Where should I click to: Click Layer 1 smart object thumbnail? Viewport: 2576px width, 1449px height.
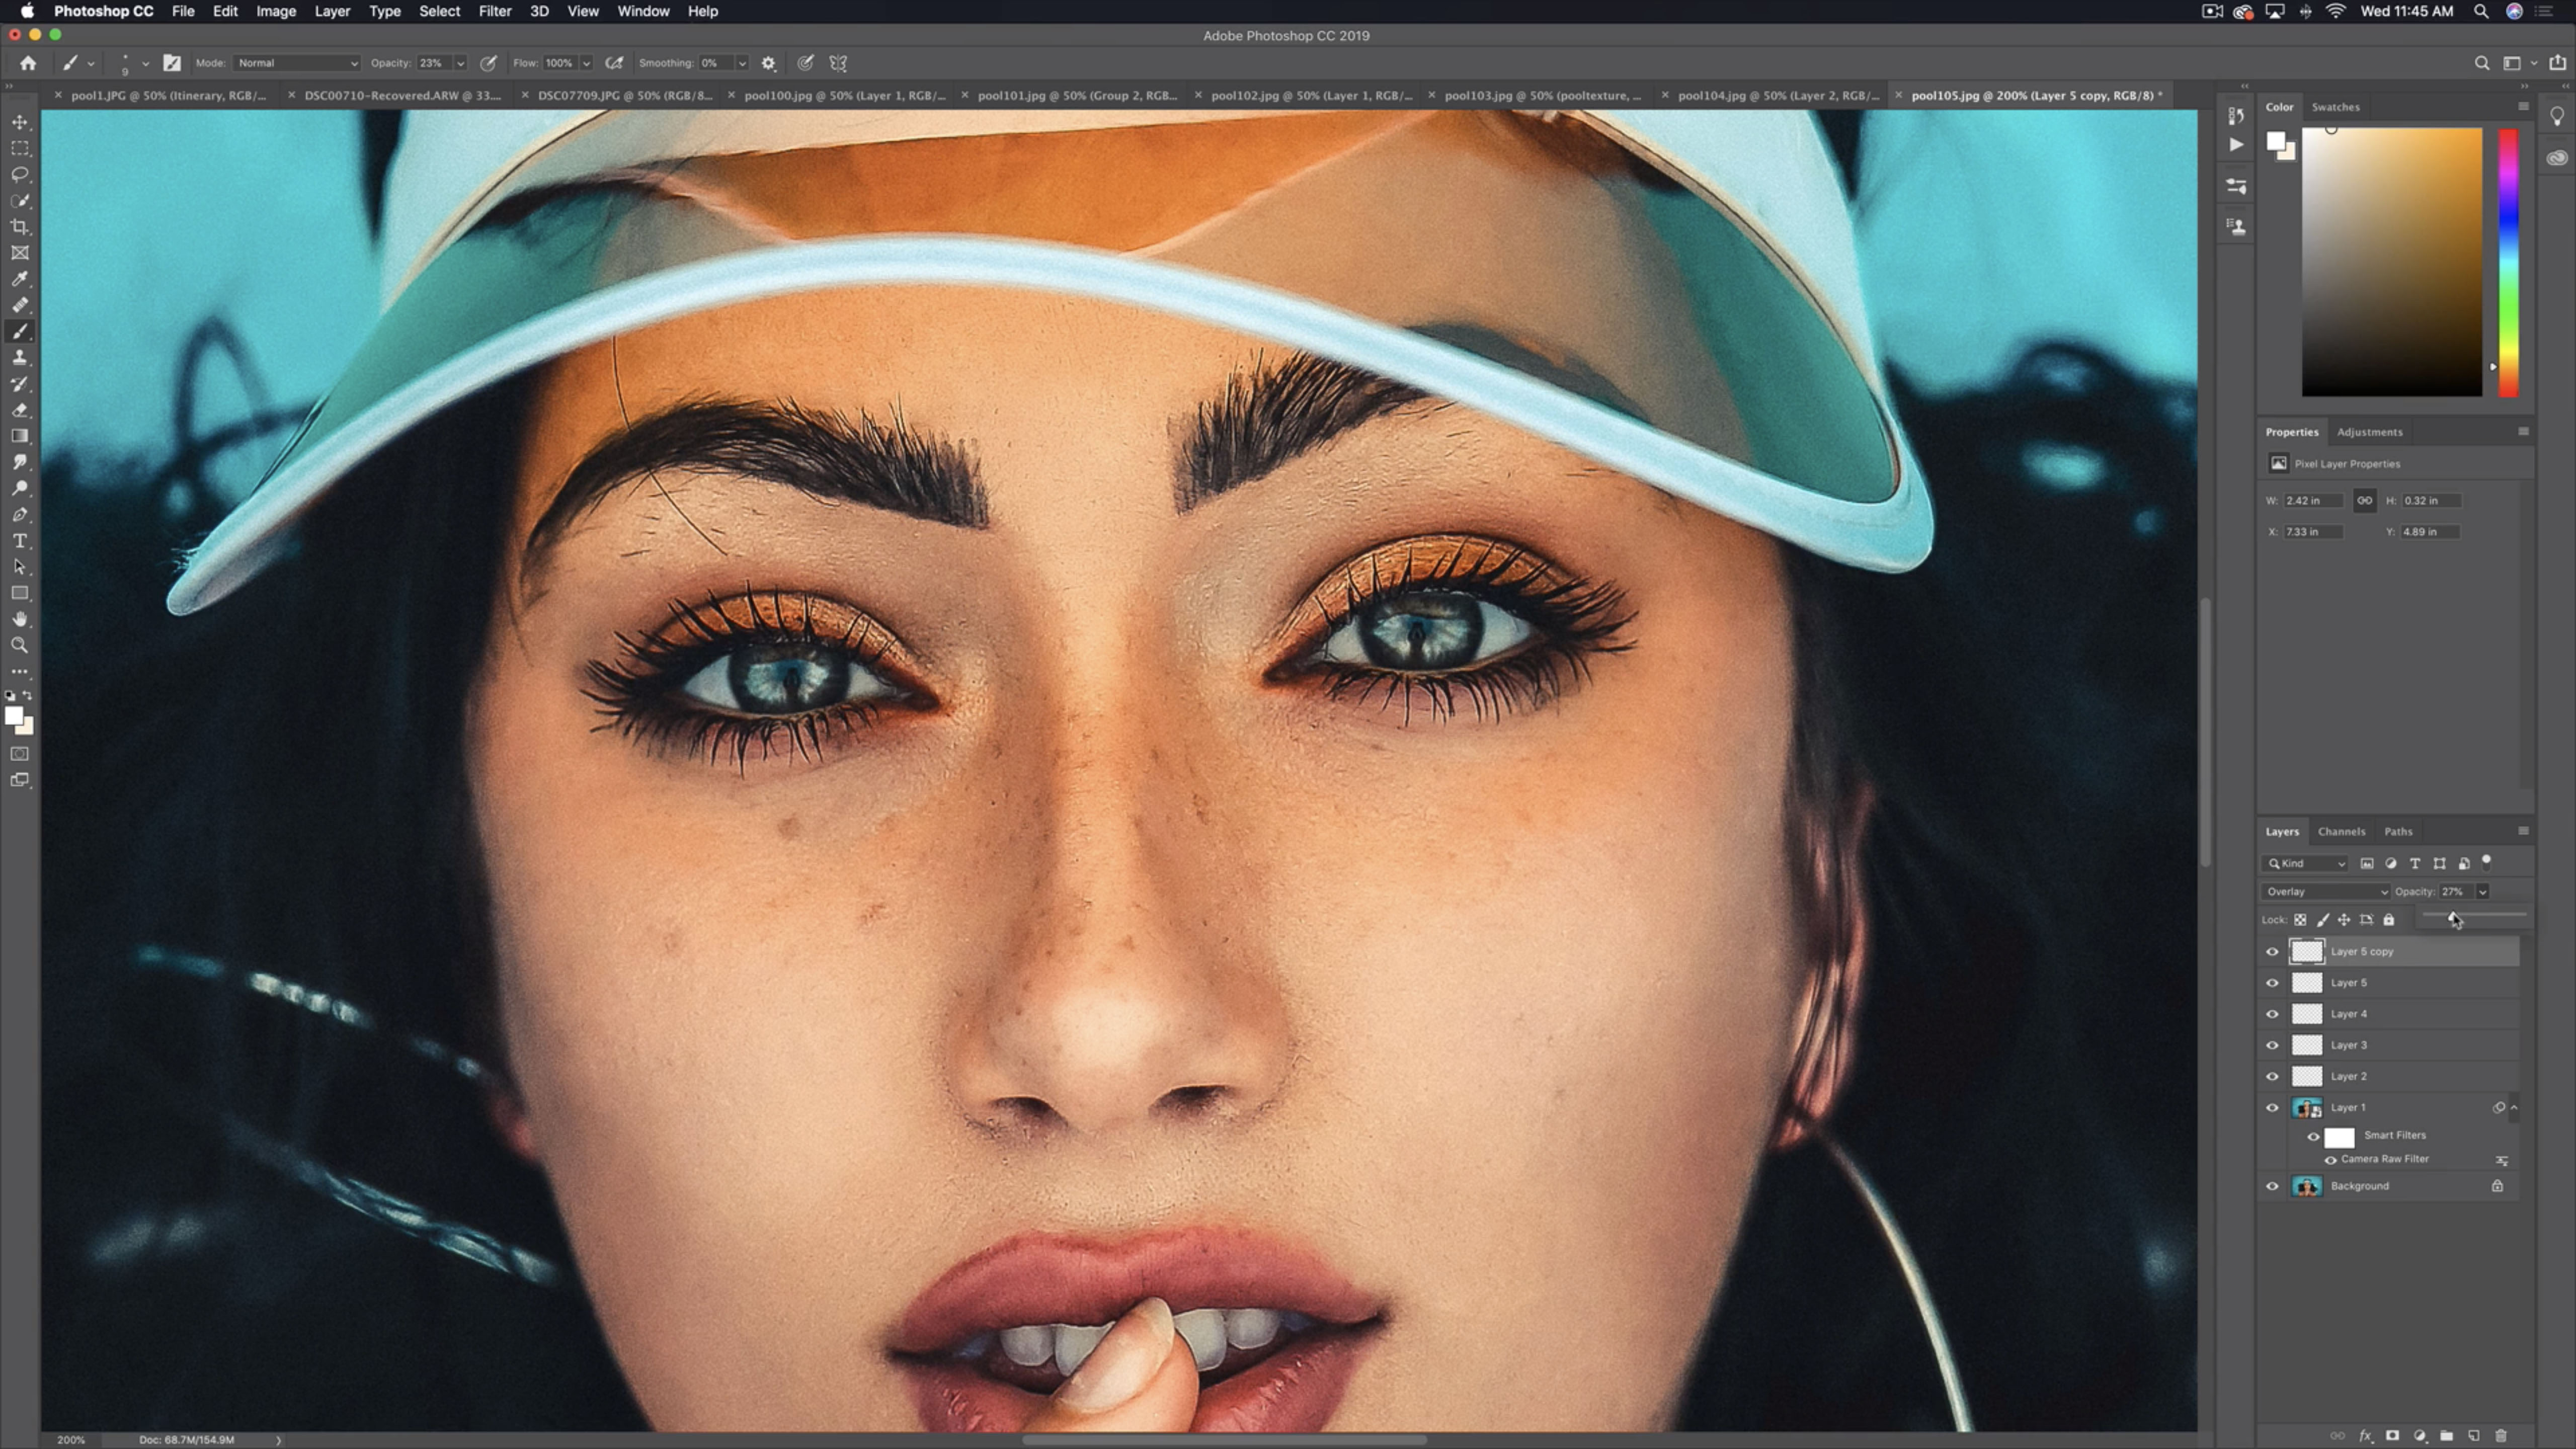tap(2306, 1108)
